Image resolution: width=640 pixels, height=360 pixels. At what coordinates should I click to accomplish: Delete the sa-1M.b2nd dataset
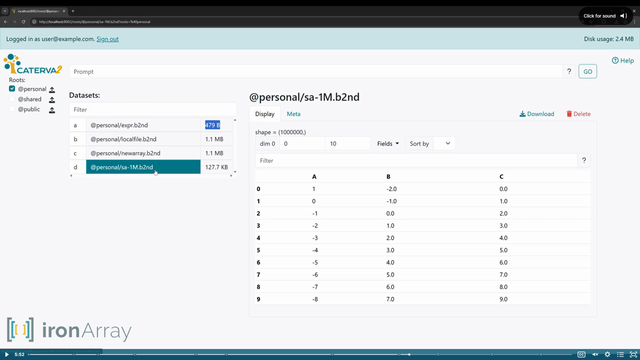(x=578, y=114)
